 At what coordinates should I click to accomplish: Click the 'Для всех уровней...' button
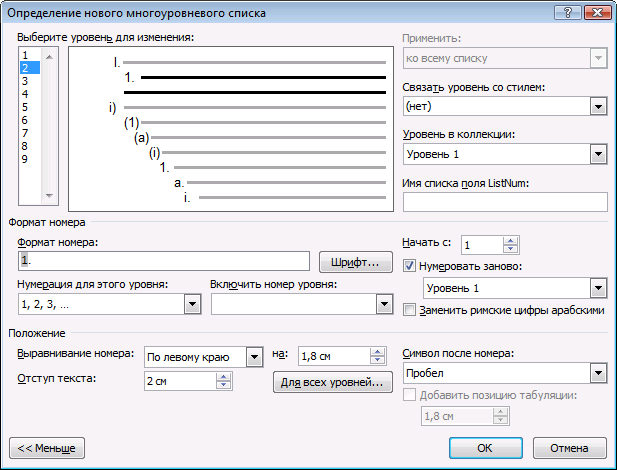(x=333, y=382)
